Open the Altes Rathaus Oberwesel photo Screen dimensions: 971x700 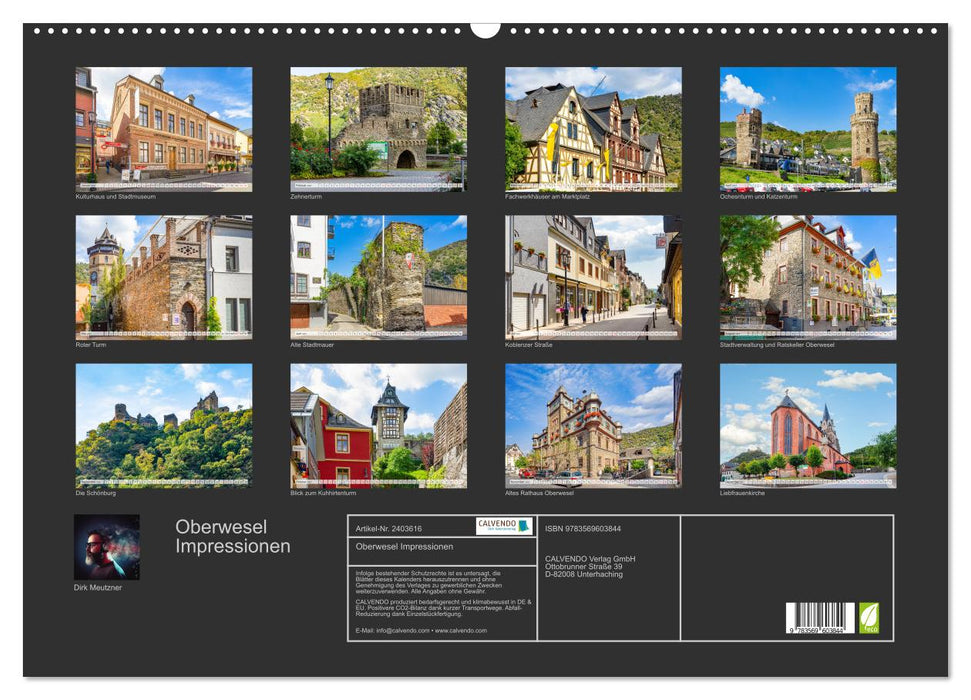click(593, 426)
